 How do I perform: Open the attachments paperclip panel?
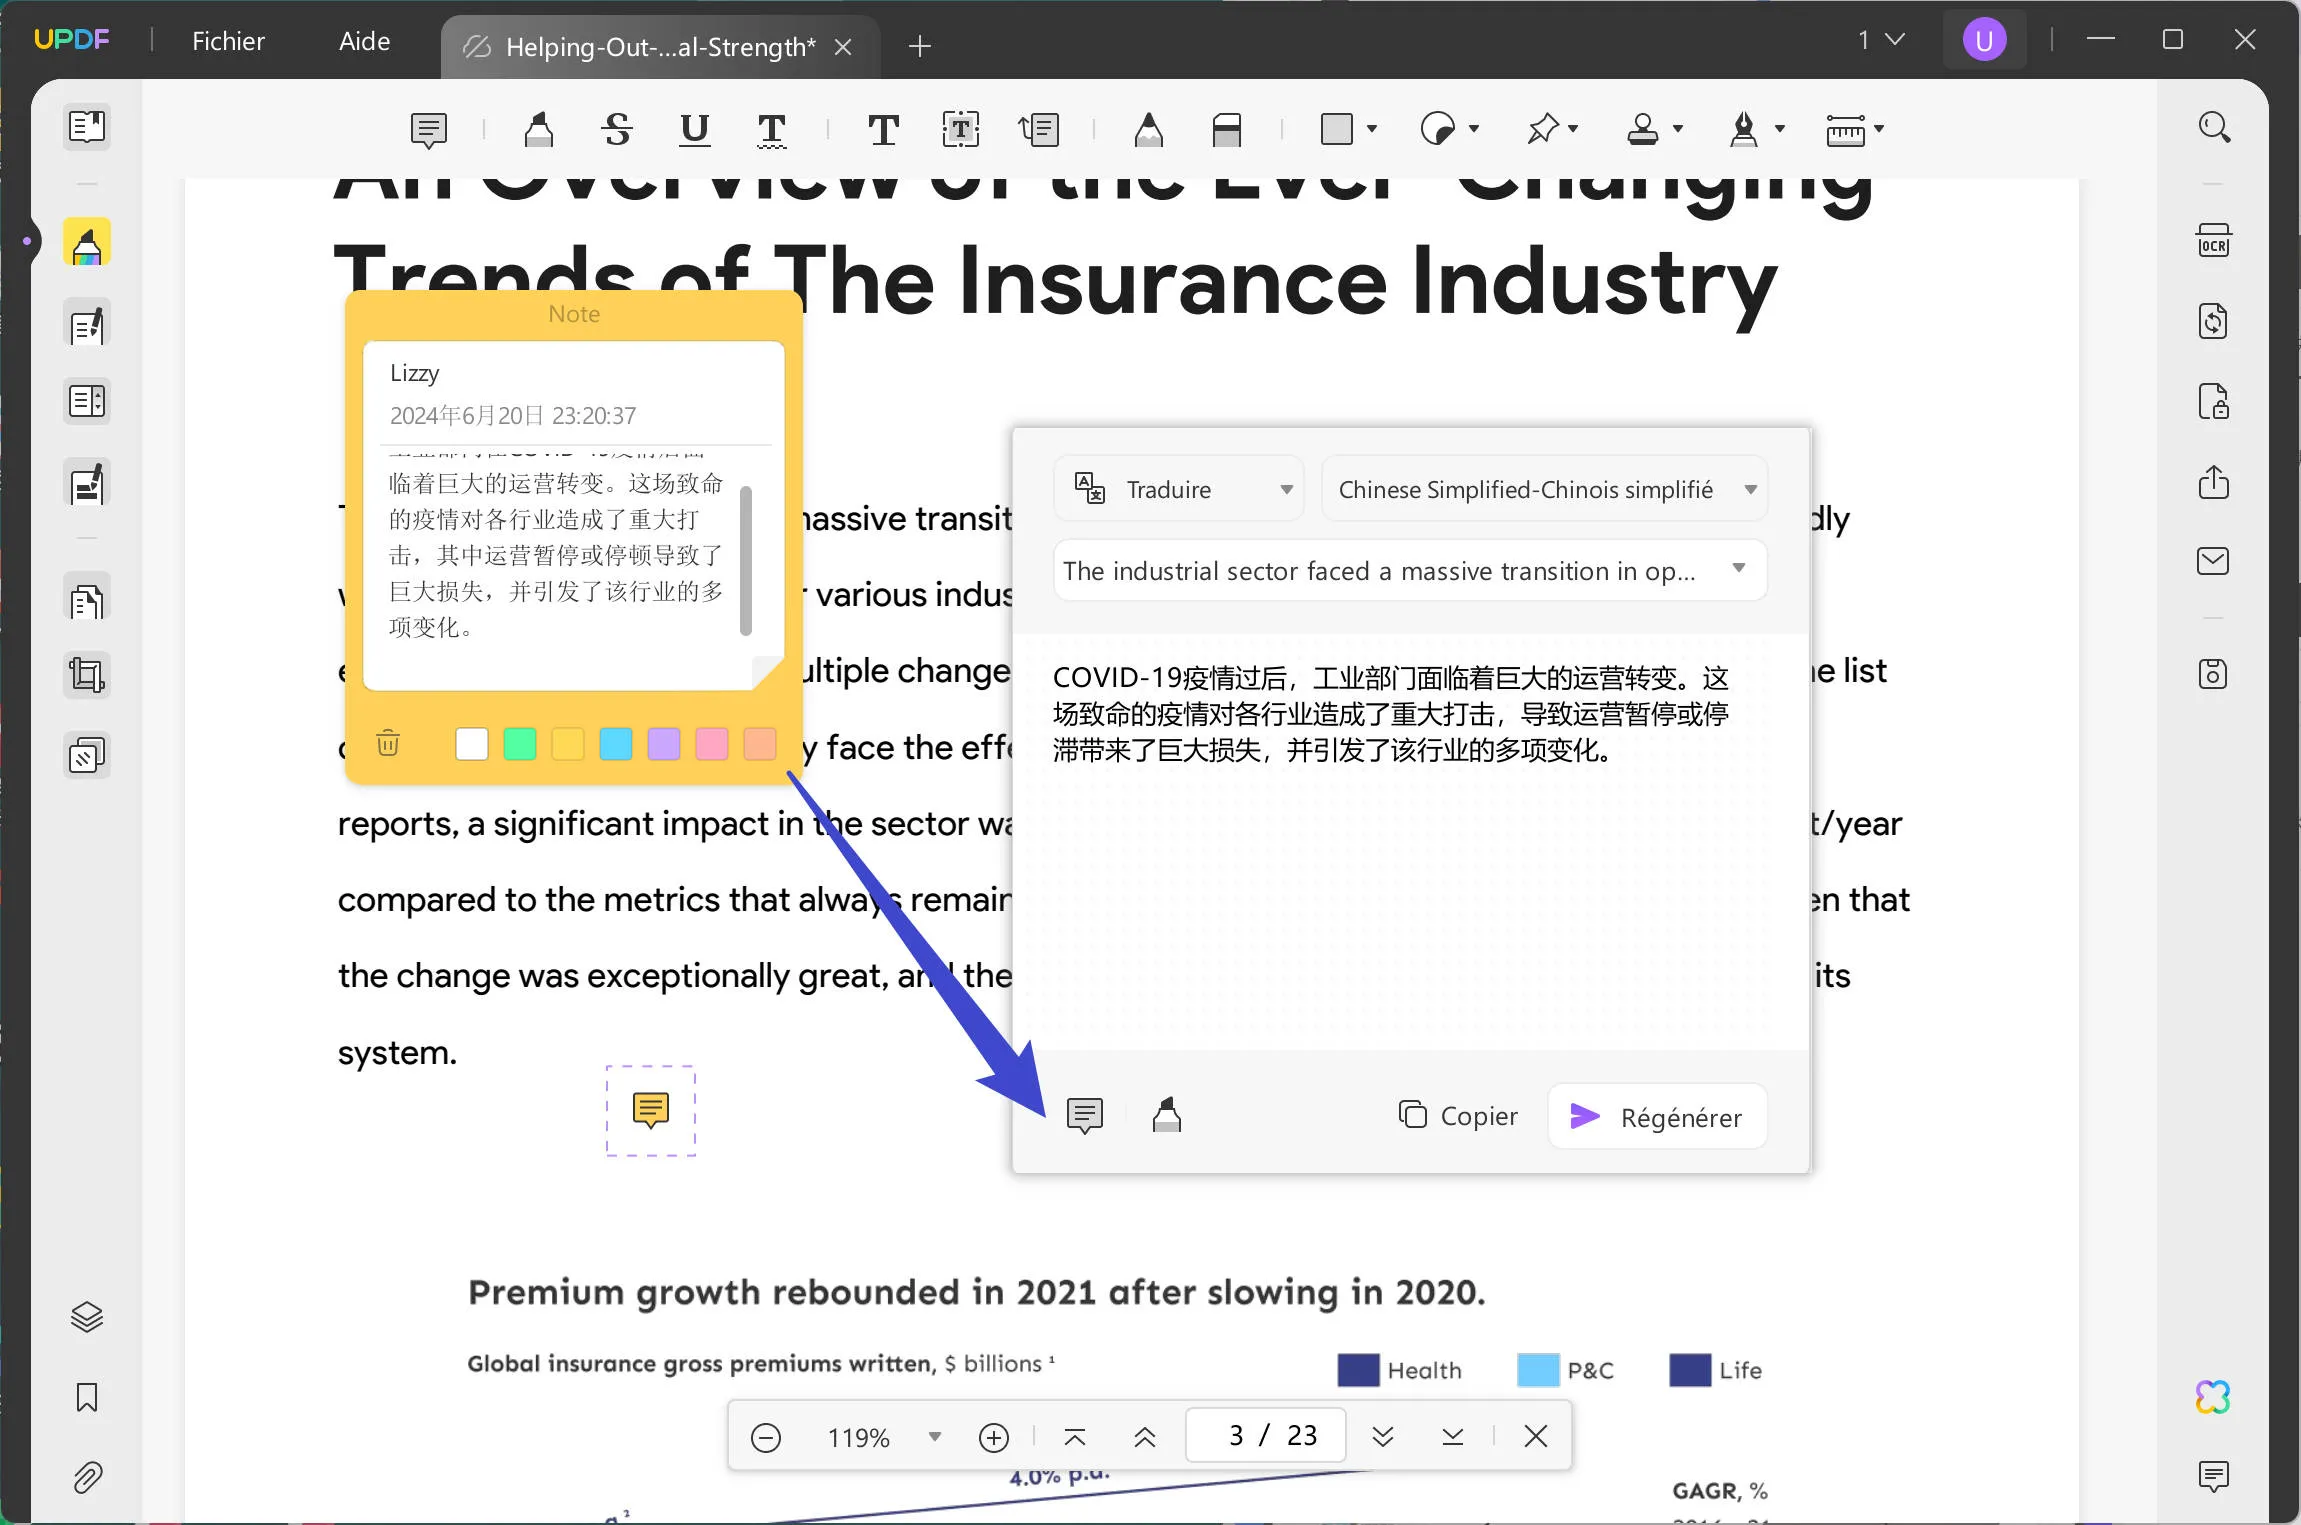pyautogui.click(x=87, y=1477)
